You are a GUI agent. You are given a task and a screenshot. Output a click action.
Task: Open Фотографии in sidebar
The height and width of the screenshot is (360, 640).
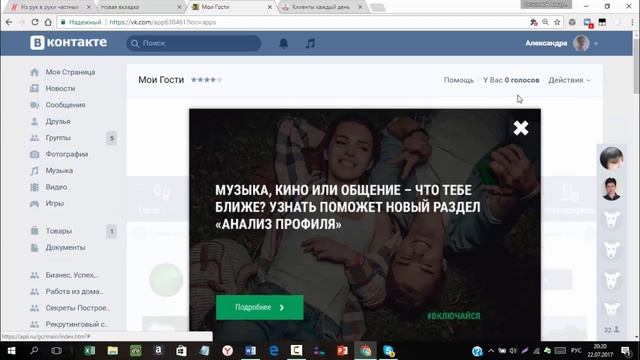point(67,154)
